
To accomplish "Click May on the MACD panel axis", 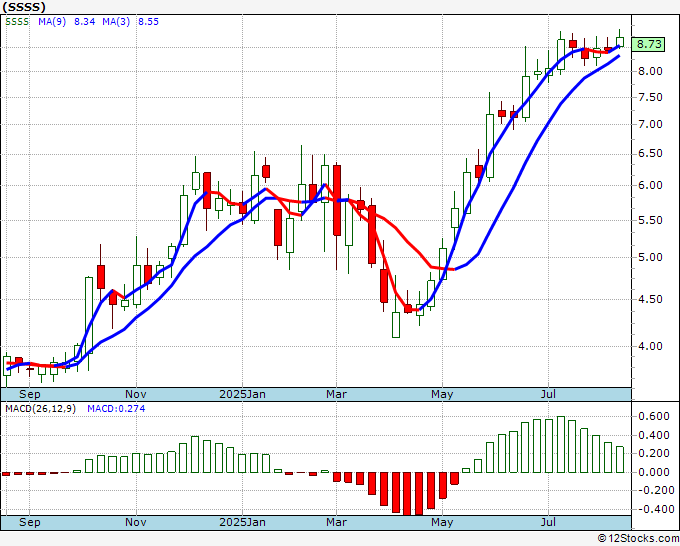I will coord(442,522).
